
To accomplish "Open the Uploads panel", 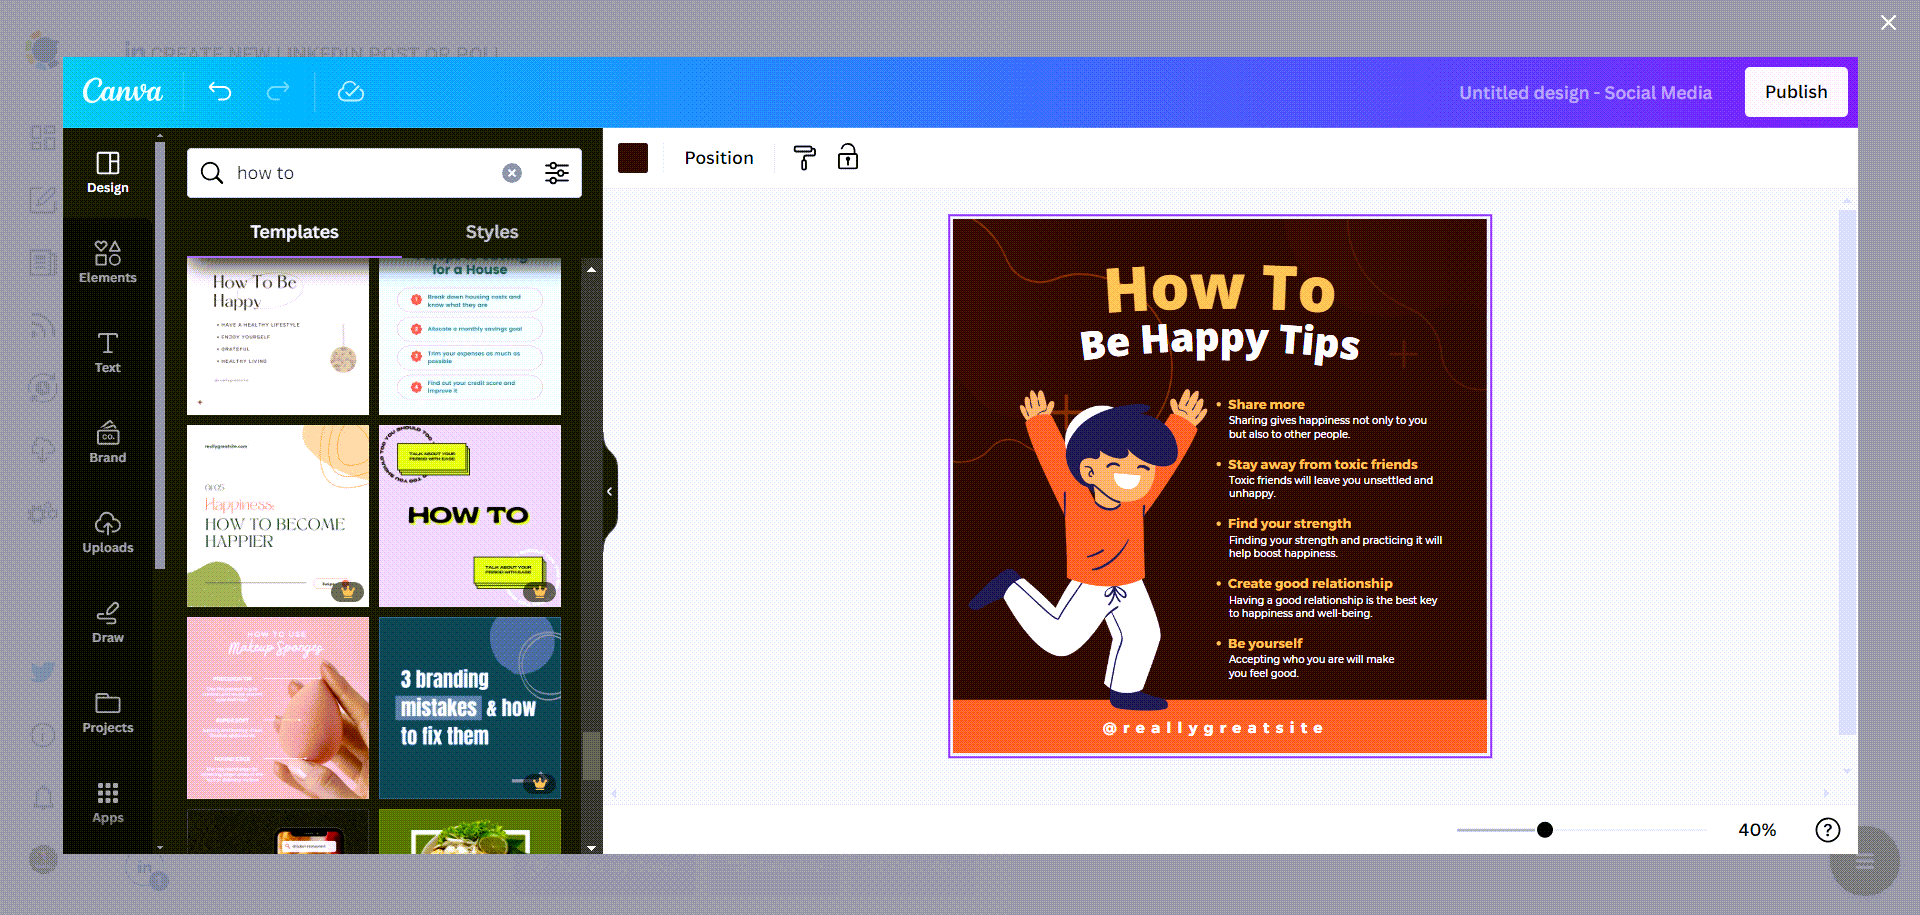I will (x=107, y=532).
